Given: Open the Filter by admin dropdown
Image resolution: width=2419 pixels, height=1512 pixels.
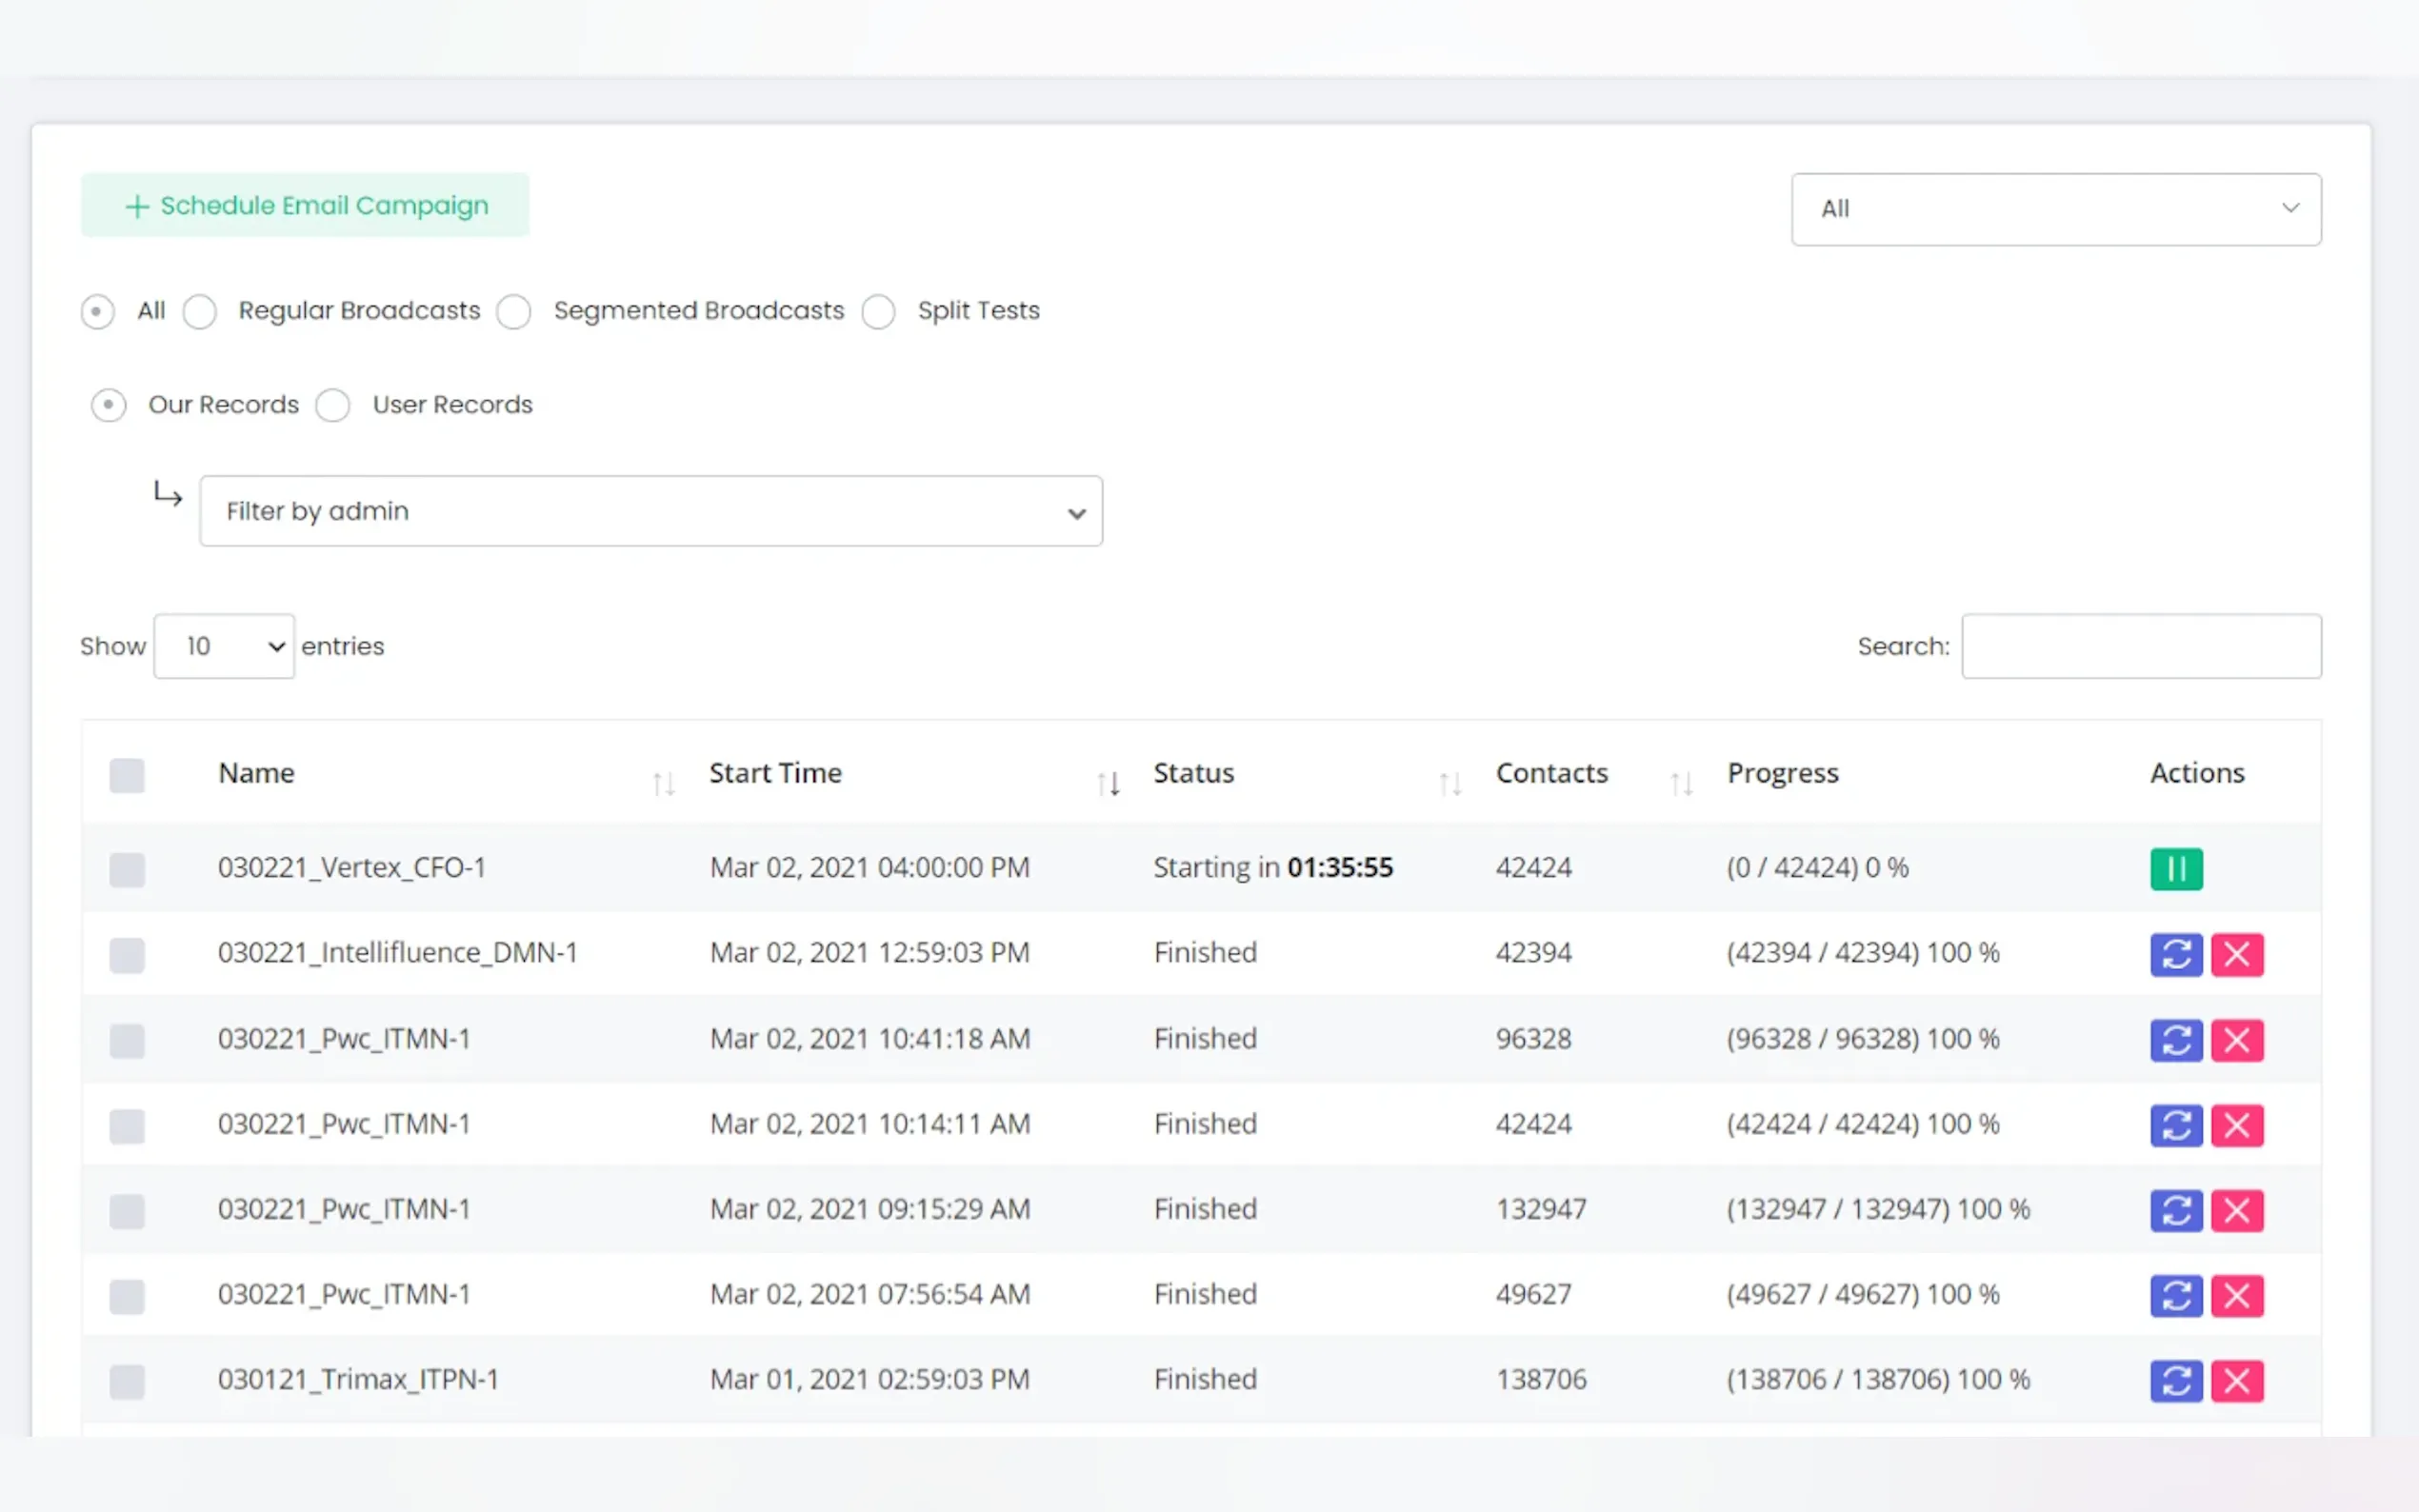Looking at the screenshot, I should 651,511.
